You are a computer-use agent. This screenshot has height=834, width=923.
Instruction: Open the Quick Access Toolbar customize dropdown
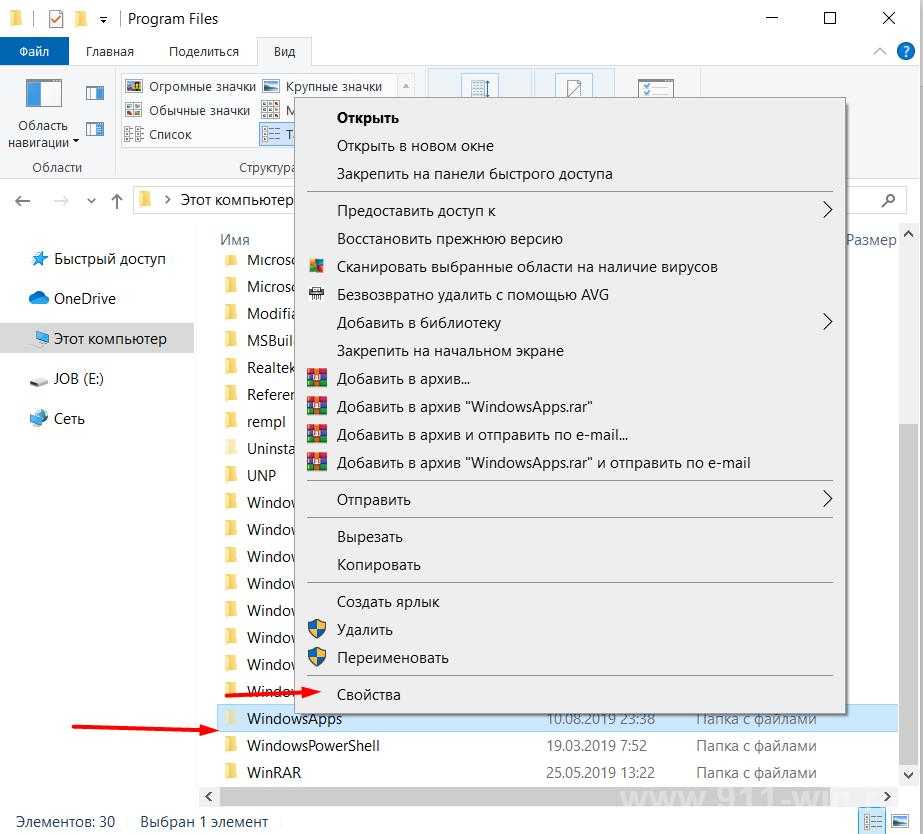pos(104,19)
